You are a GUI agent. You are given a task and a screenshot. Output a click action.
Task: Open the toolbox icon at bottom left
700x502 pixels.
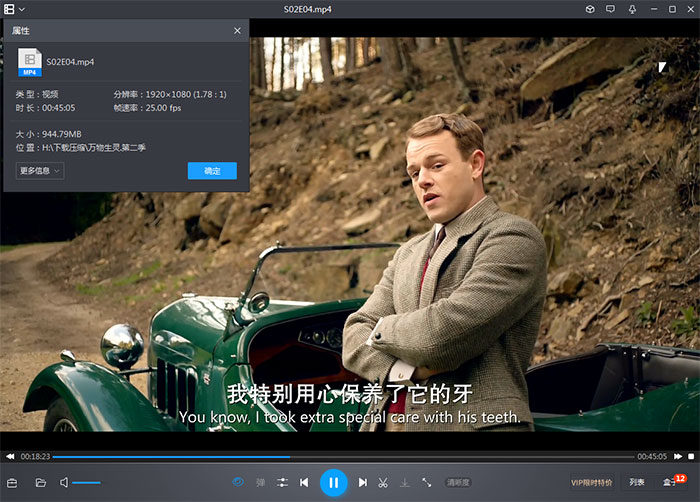tap(13, 483)
